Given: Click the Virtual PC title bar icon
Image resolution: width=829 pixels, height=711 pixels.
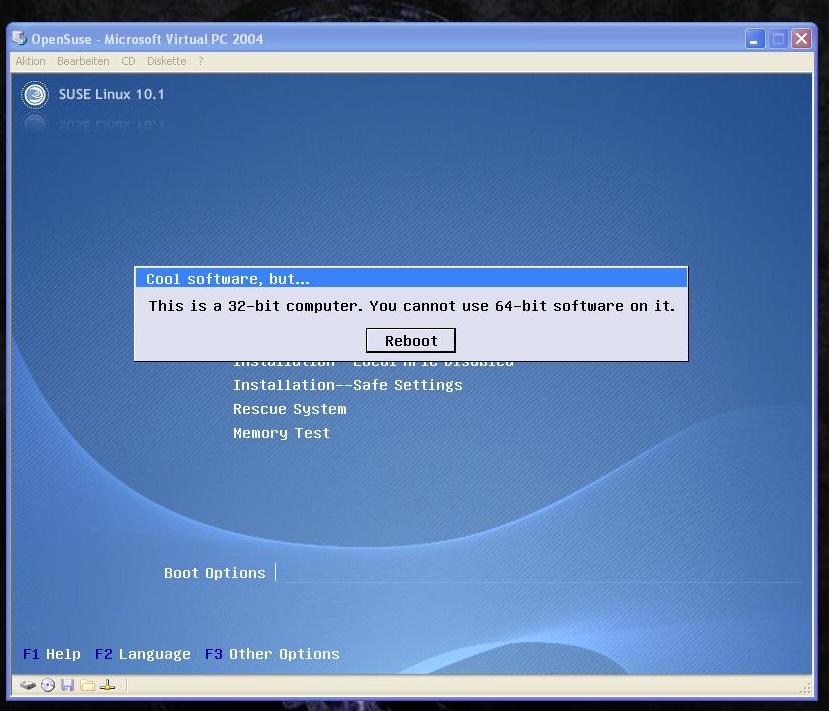Looking at the screenshot, I should (x=19, y=38).
